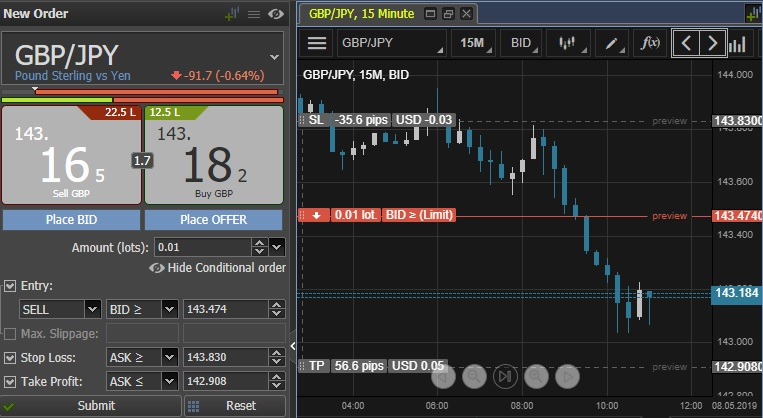Click the TP take profit line label

pyautogui.click(x=317, y=366)
